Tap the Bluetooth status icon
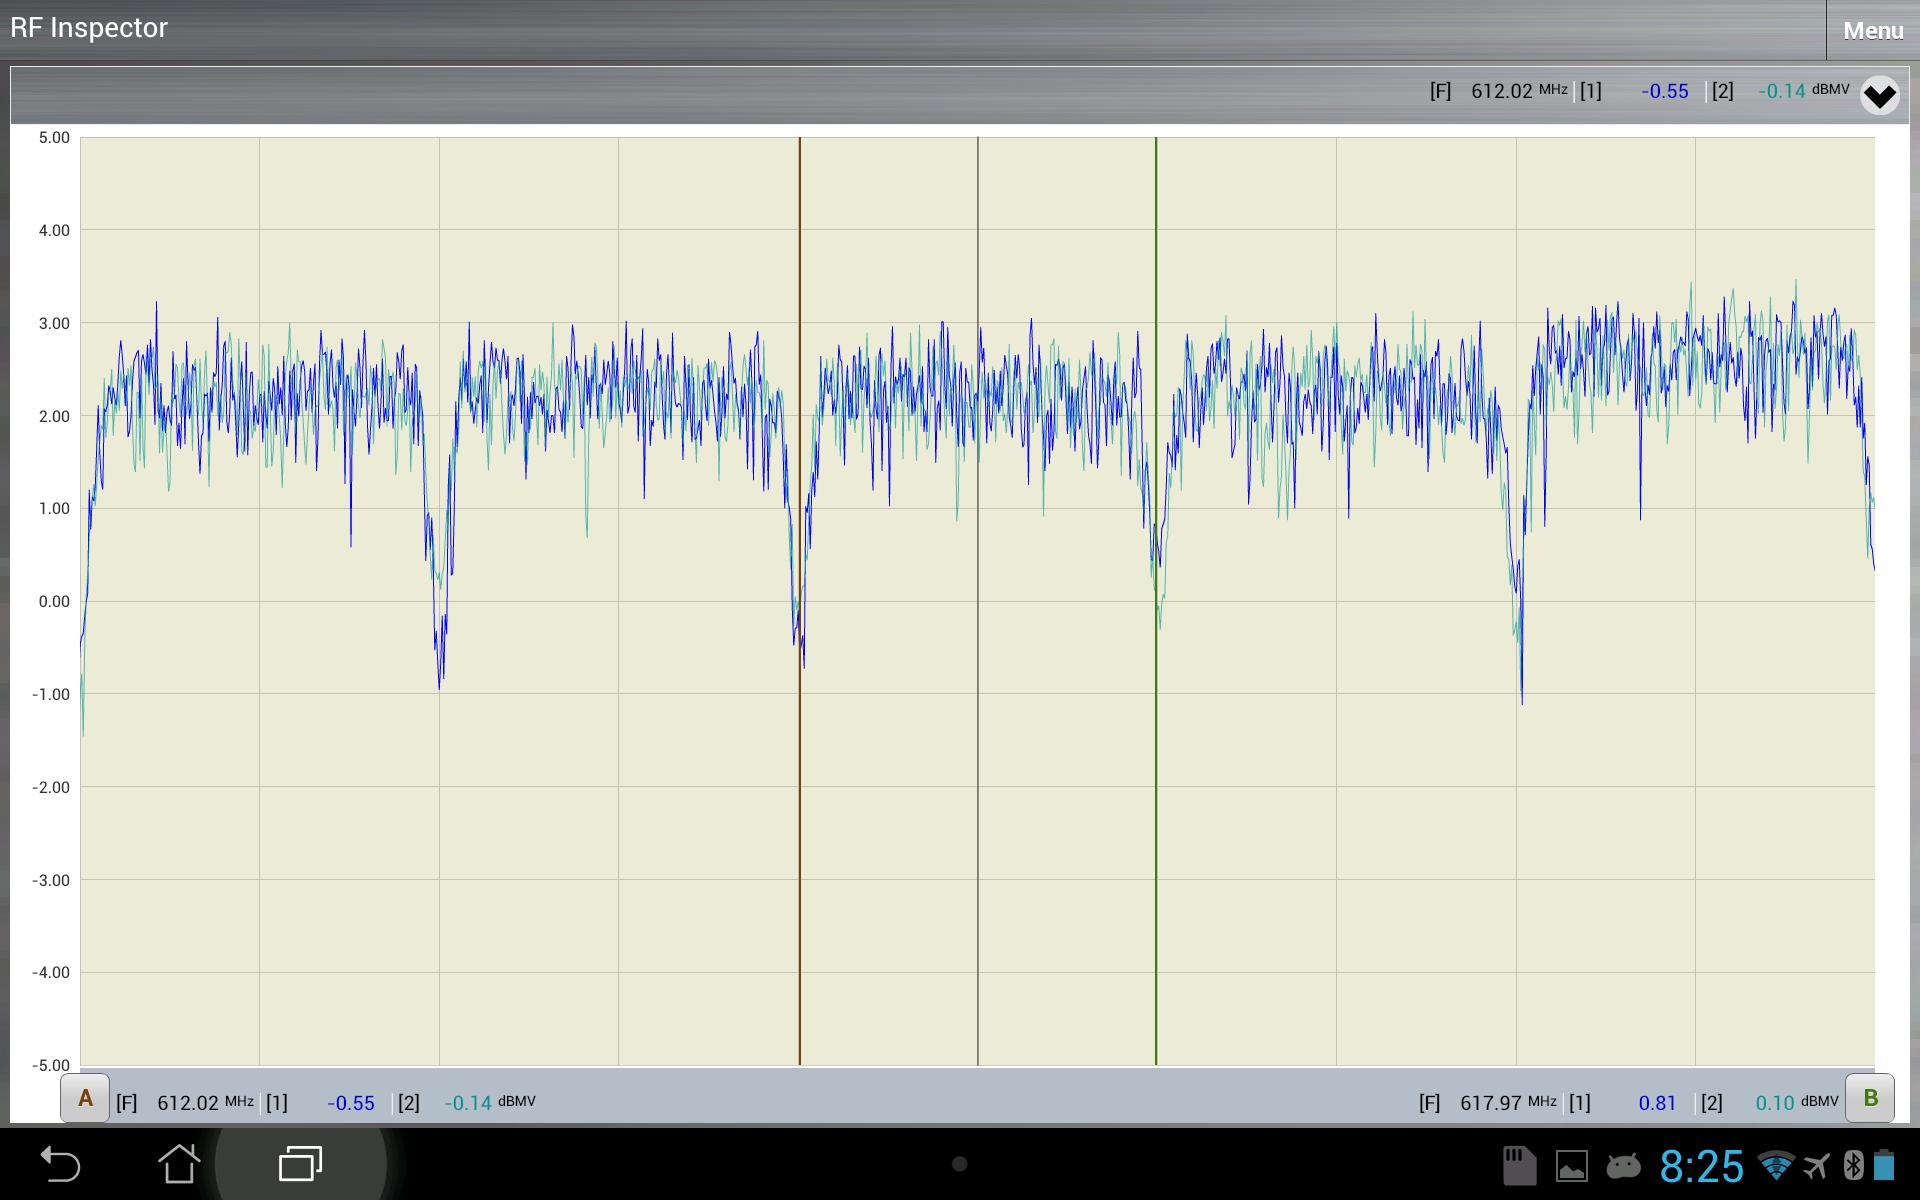Viewport: 1920px width, 1200px height. point(1855,1165)
